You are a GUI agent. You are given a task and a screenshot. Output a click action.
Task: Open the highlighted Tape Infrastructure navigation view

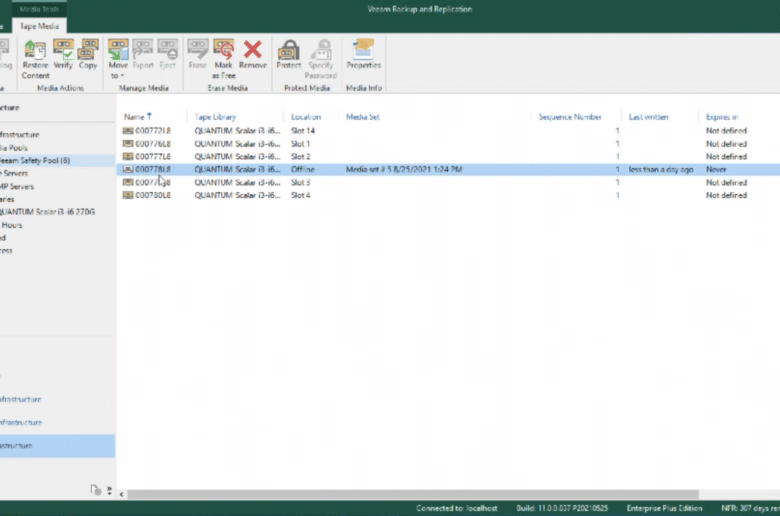57,446
